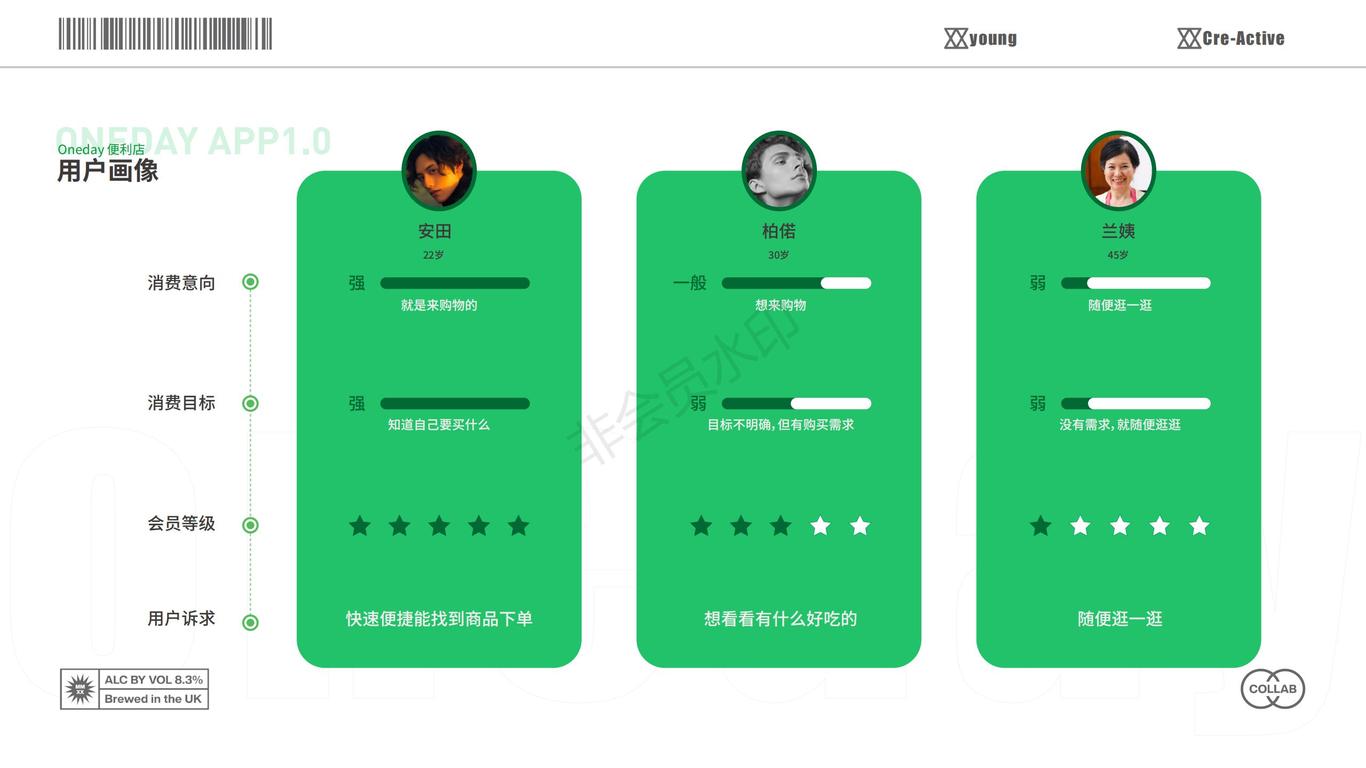The image size is (1366, 768).
Task: Click the Cre-Active logo in the header
Action: (1231, 38)
